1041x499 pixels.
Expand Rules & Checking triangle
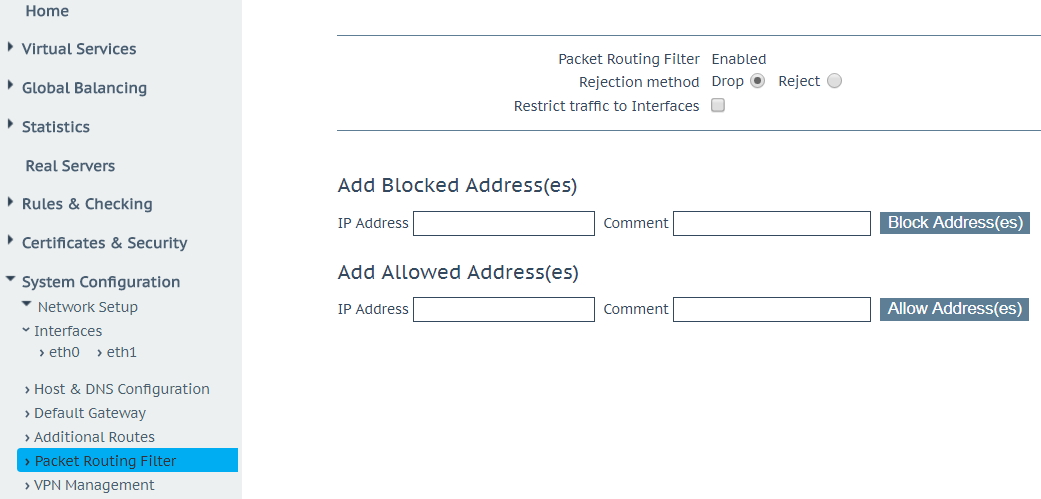tap(10, 201)
